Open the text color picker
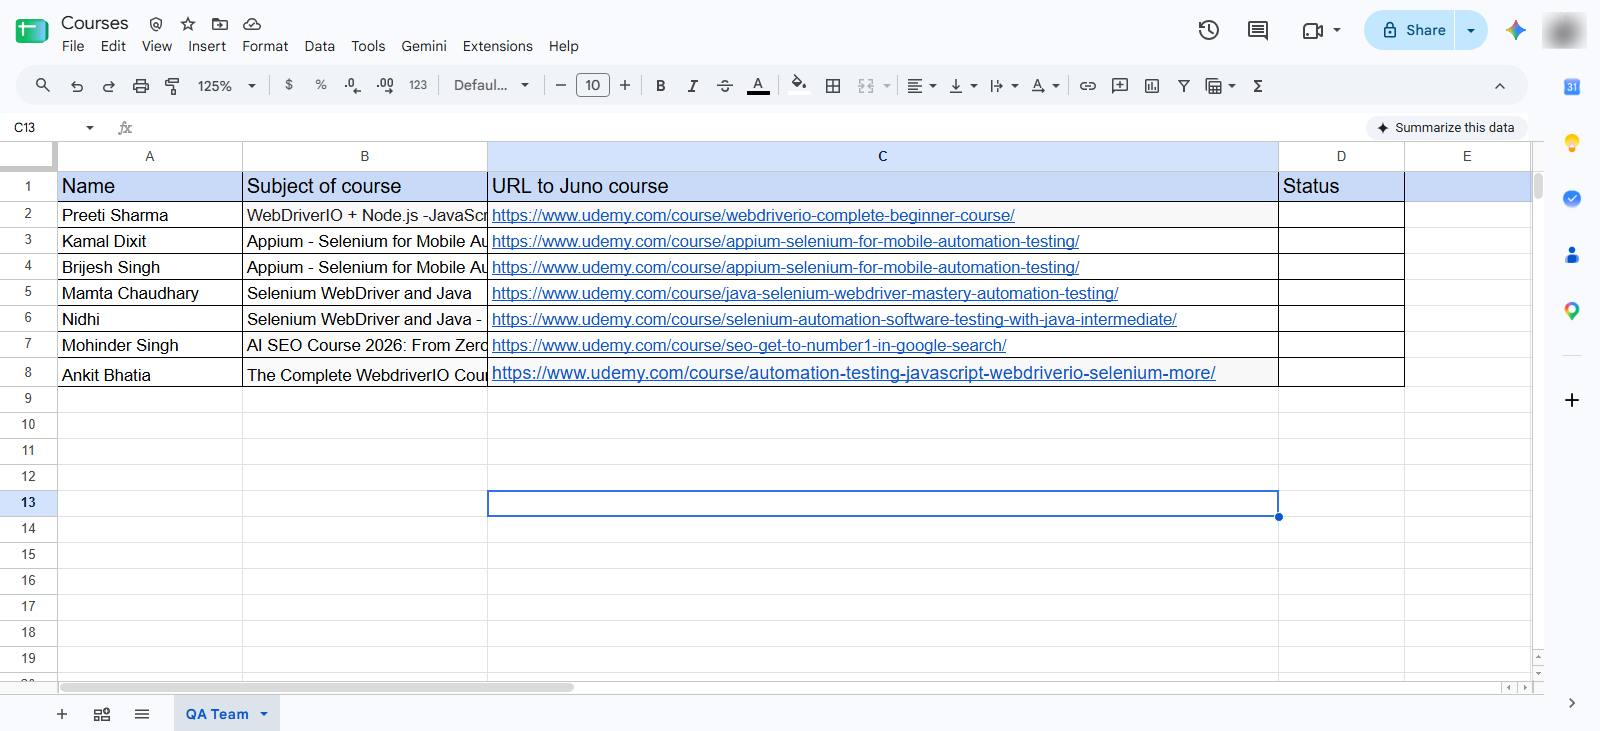The height and width of the screenshot is (731, 1600). [x=758, y=86]
